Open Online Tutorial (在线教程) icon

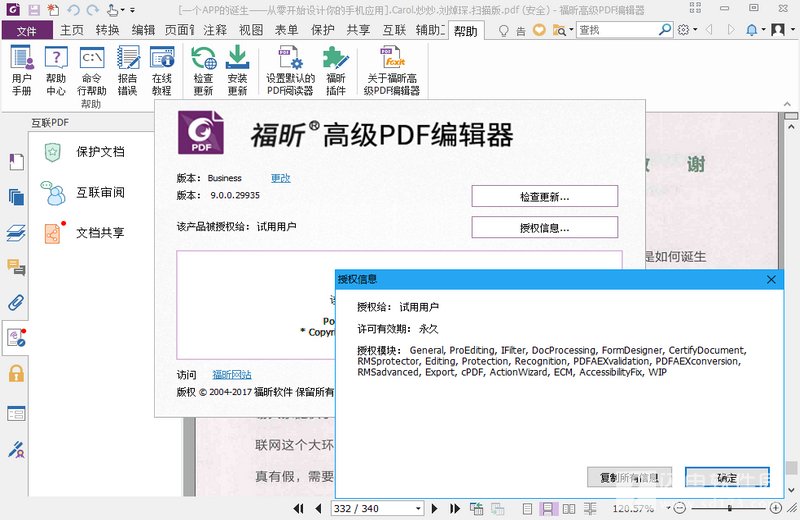tap(162, 70)
